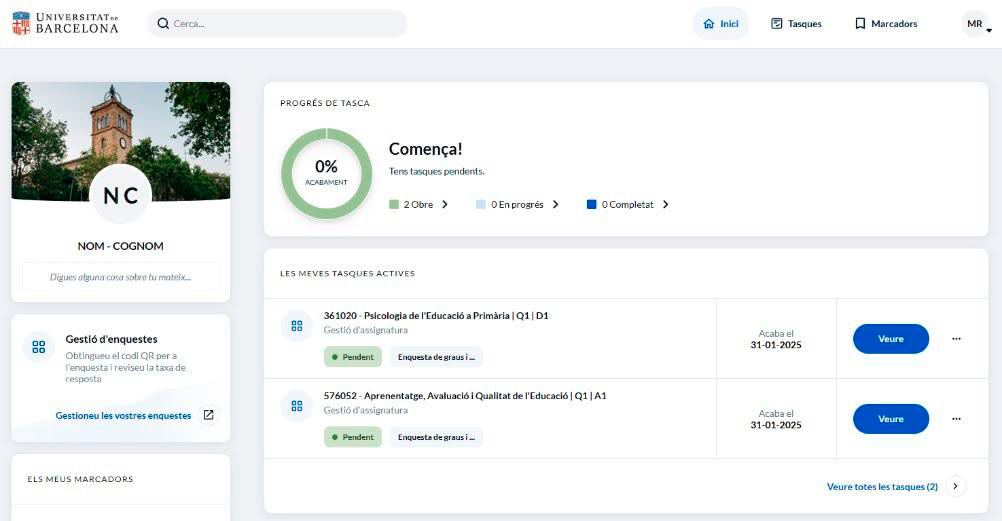Click the Universitat de Barcelona logo
The width and height of the screenshot is (1002, 521).
[x=64, y=23]
